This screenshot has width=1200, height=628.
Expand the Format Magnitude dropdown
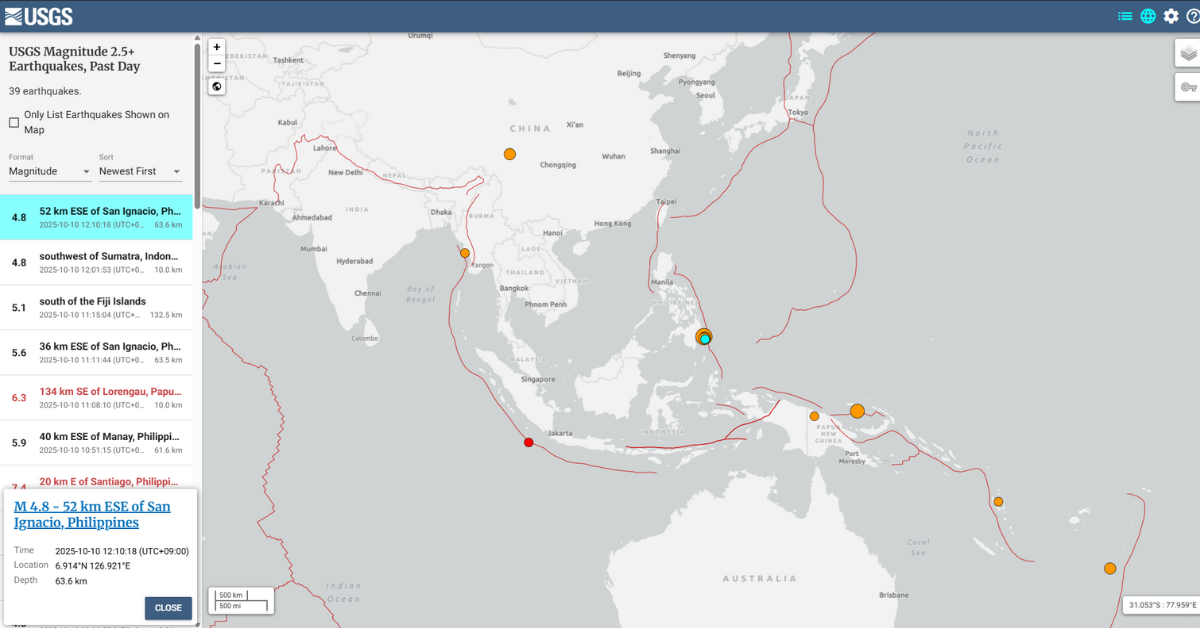[50, 171]
